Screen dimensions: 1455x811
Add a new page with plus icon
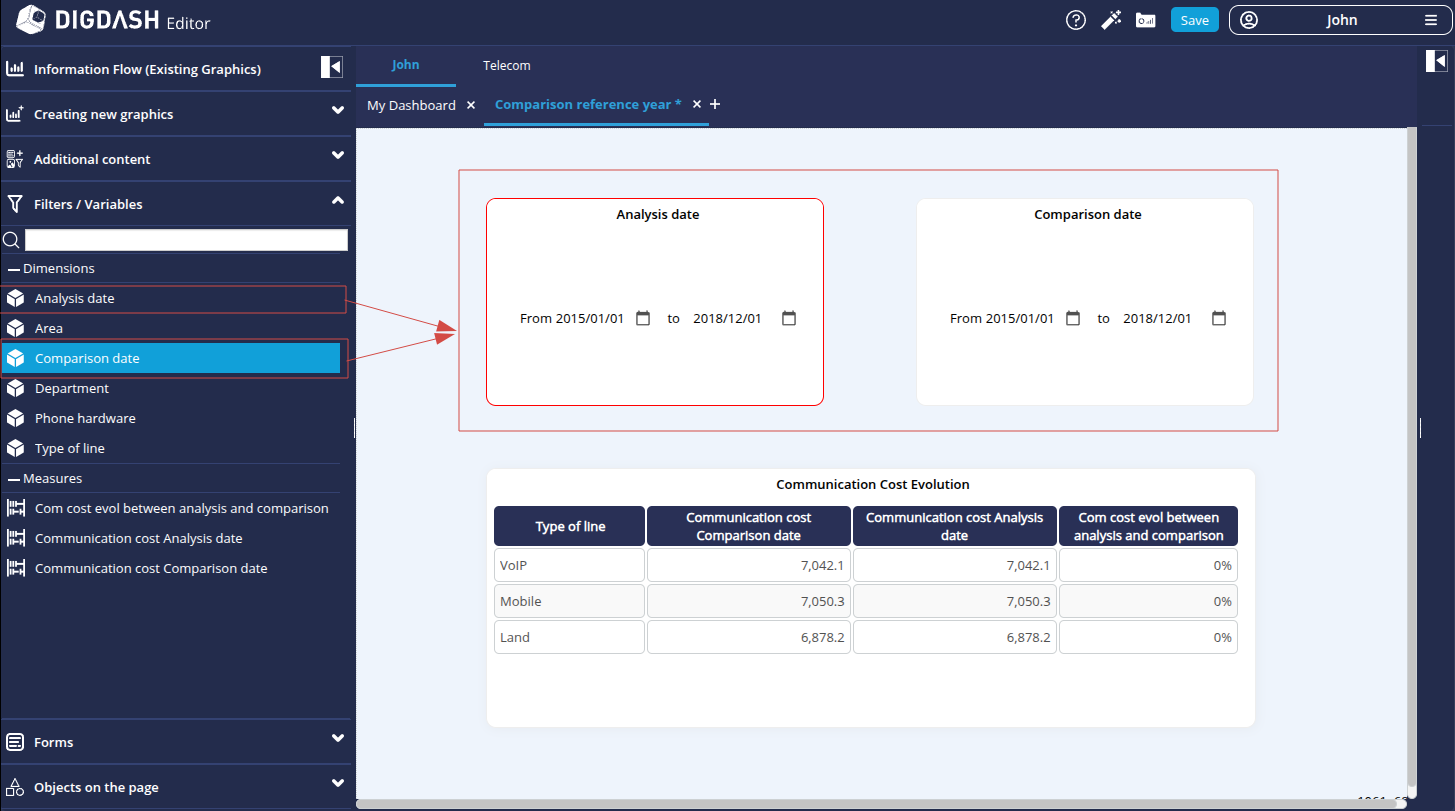click(715, 104)
